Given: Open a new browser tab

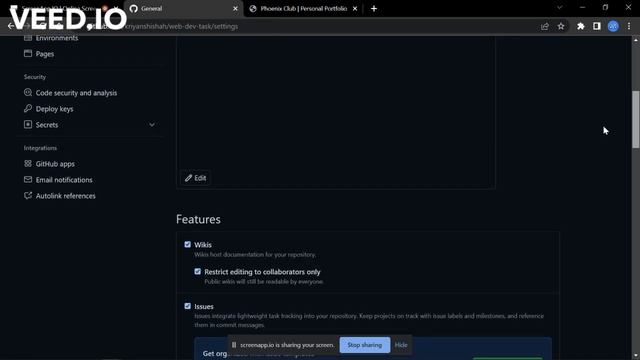Looking at the screenshot, I should coord(374,9).
